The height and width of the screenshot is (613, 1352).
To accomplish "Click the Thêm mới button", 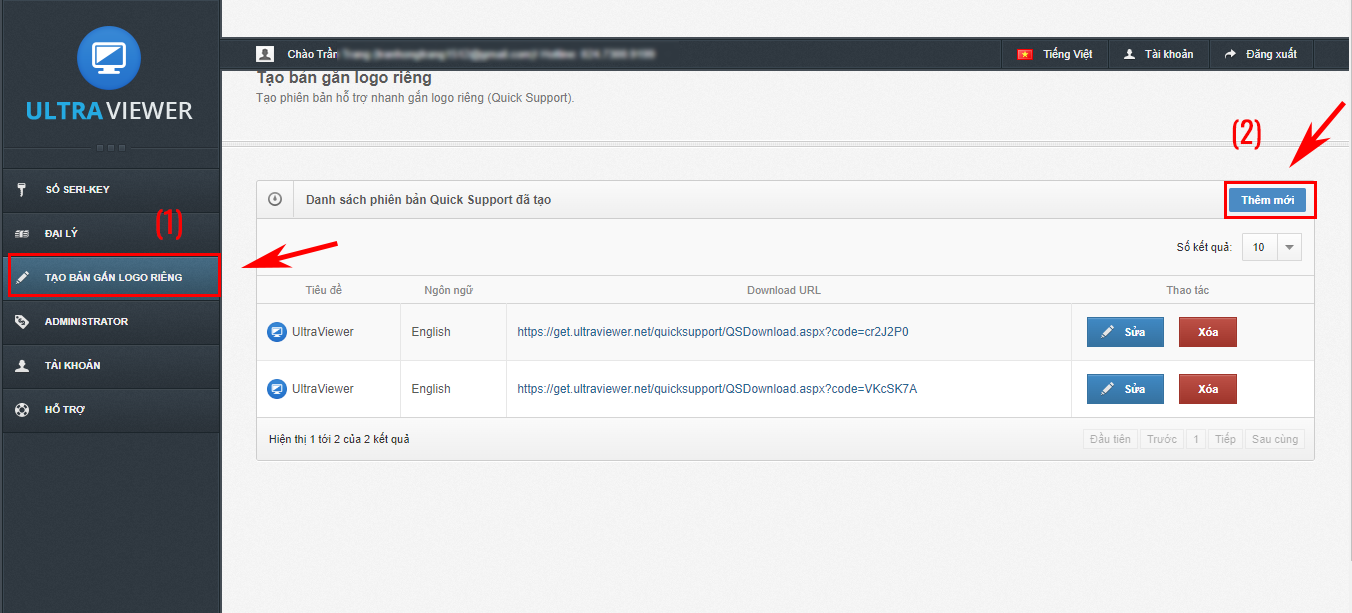I will point(1267,200).
